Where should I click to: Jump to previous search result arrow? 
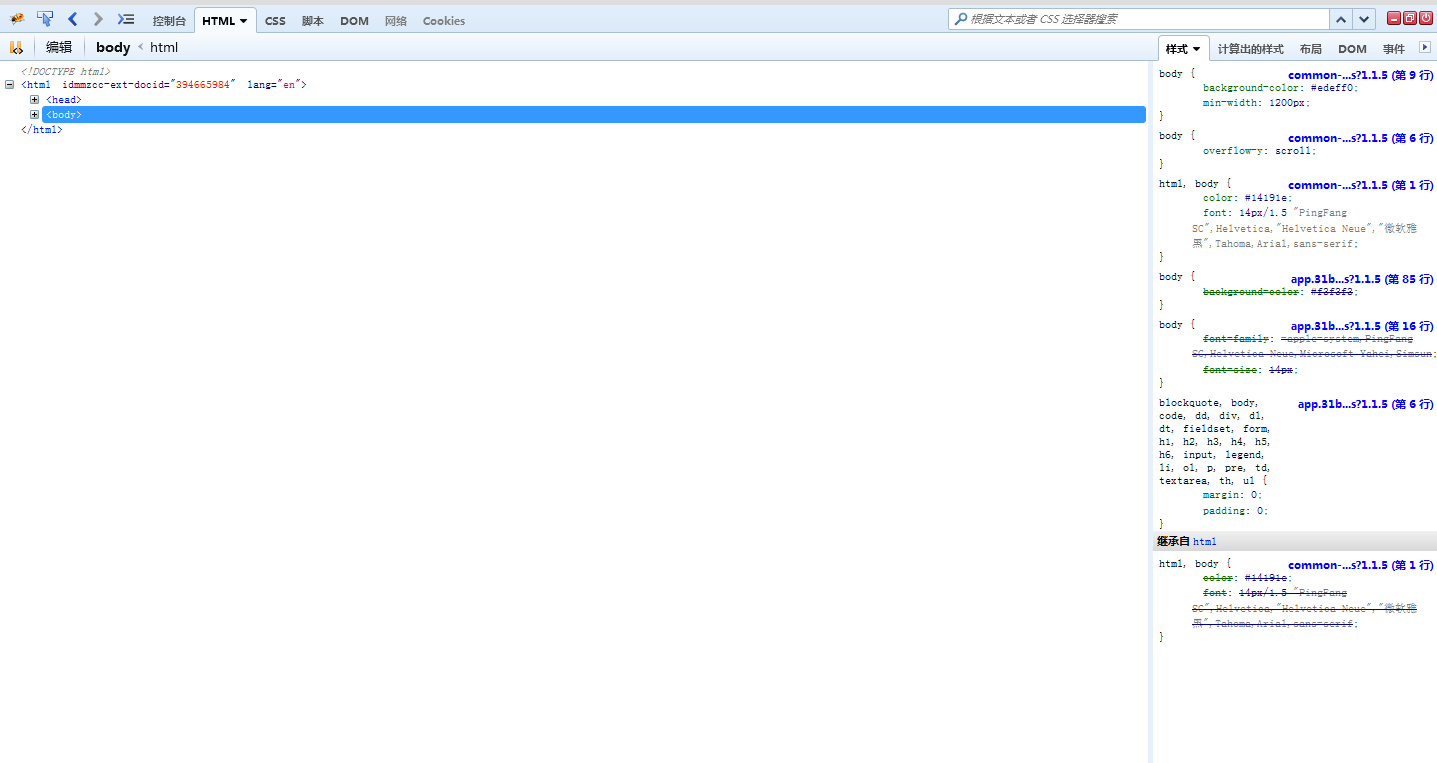coord(1342,19)
